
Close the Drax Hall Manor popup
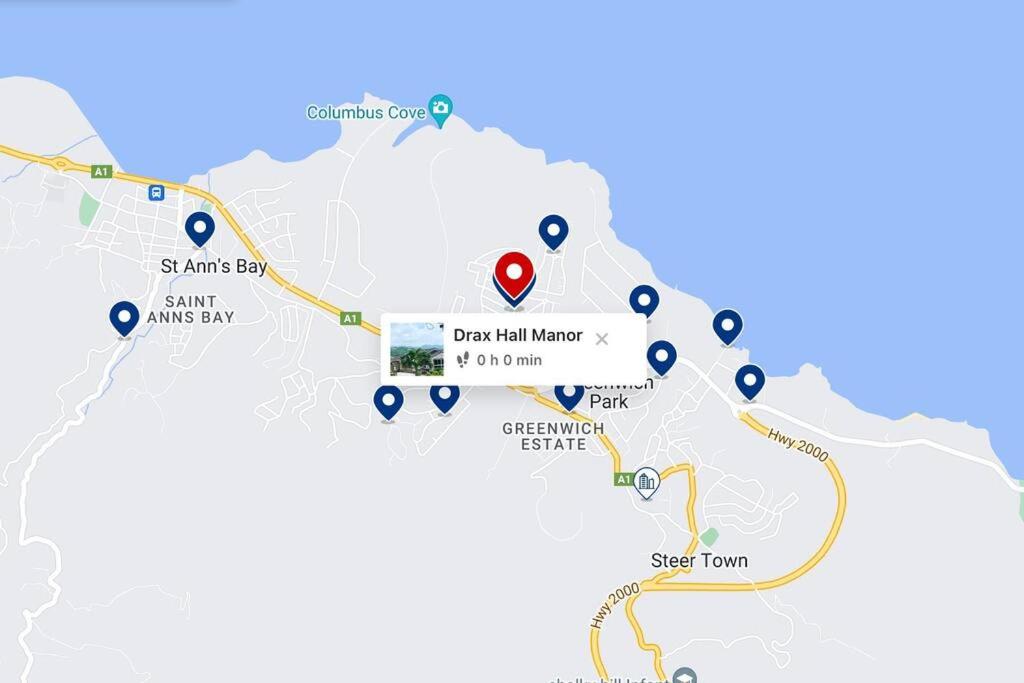tap(601, 339)
